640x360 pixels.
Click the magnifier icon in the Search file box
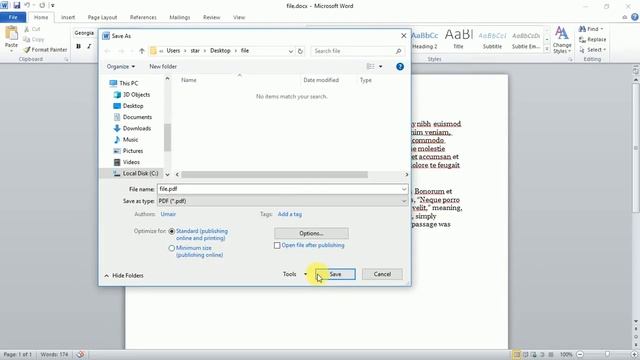[398, 51]
